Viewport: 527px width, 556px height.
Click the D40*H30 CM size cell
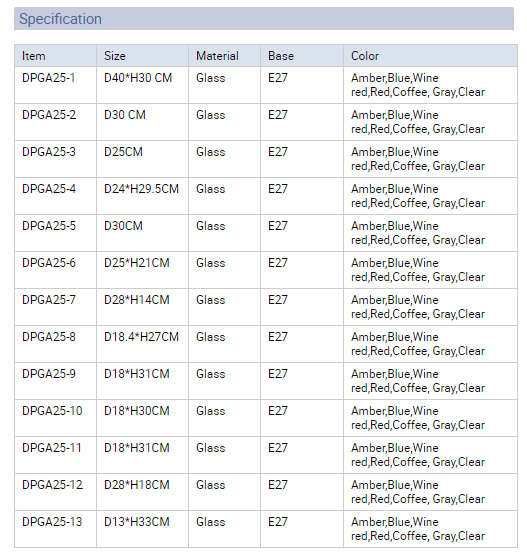point(142,85)
